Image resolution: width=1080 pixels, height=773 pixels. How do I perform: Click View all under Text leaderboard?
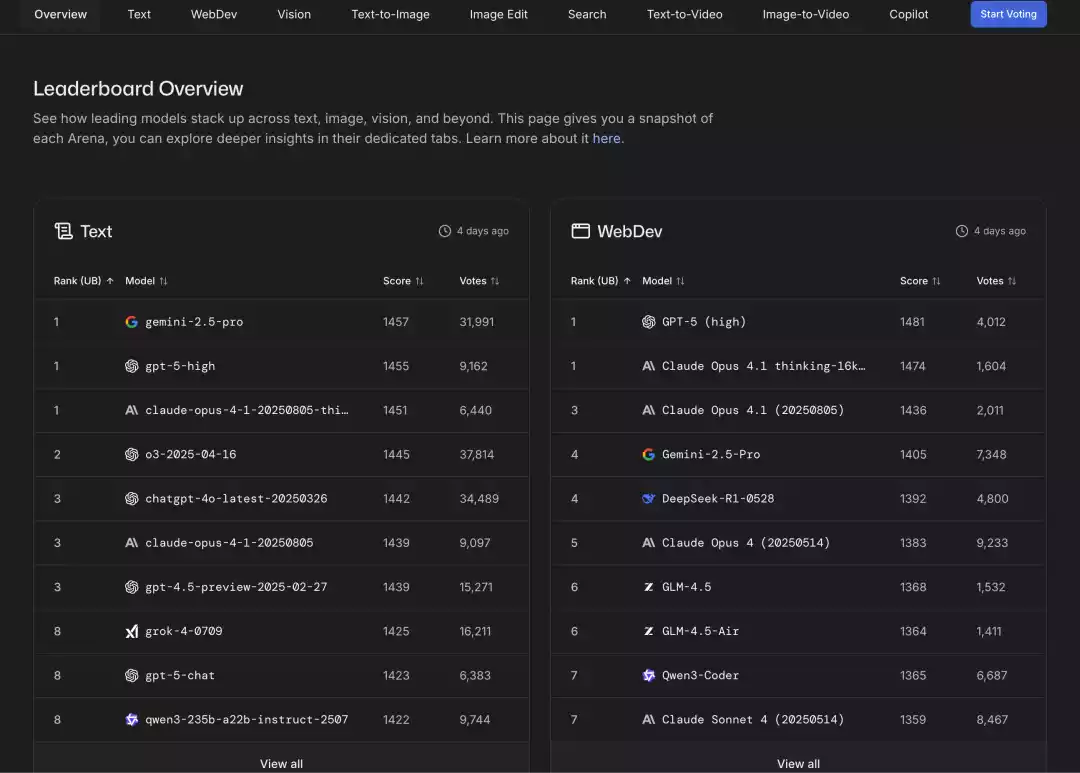pos(281,763)
